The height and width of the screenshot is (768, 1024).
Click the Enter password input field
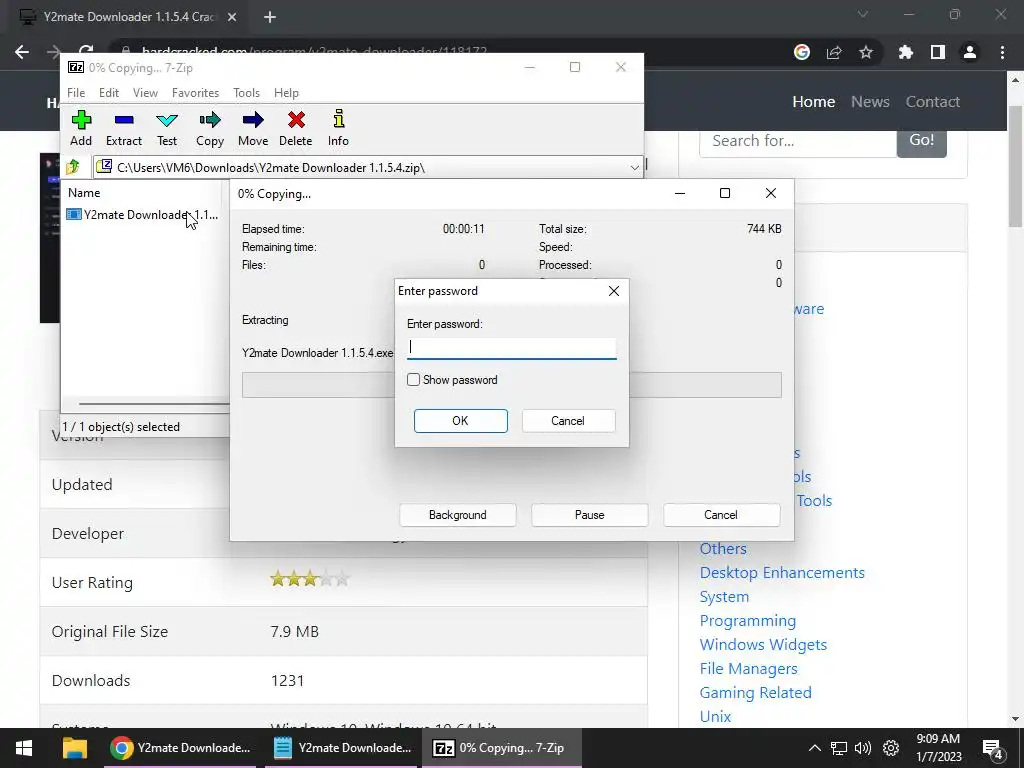click(x=511, y=347)
